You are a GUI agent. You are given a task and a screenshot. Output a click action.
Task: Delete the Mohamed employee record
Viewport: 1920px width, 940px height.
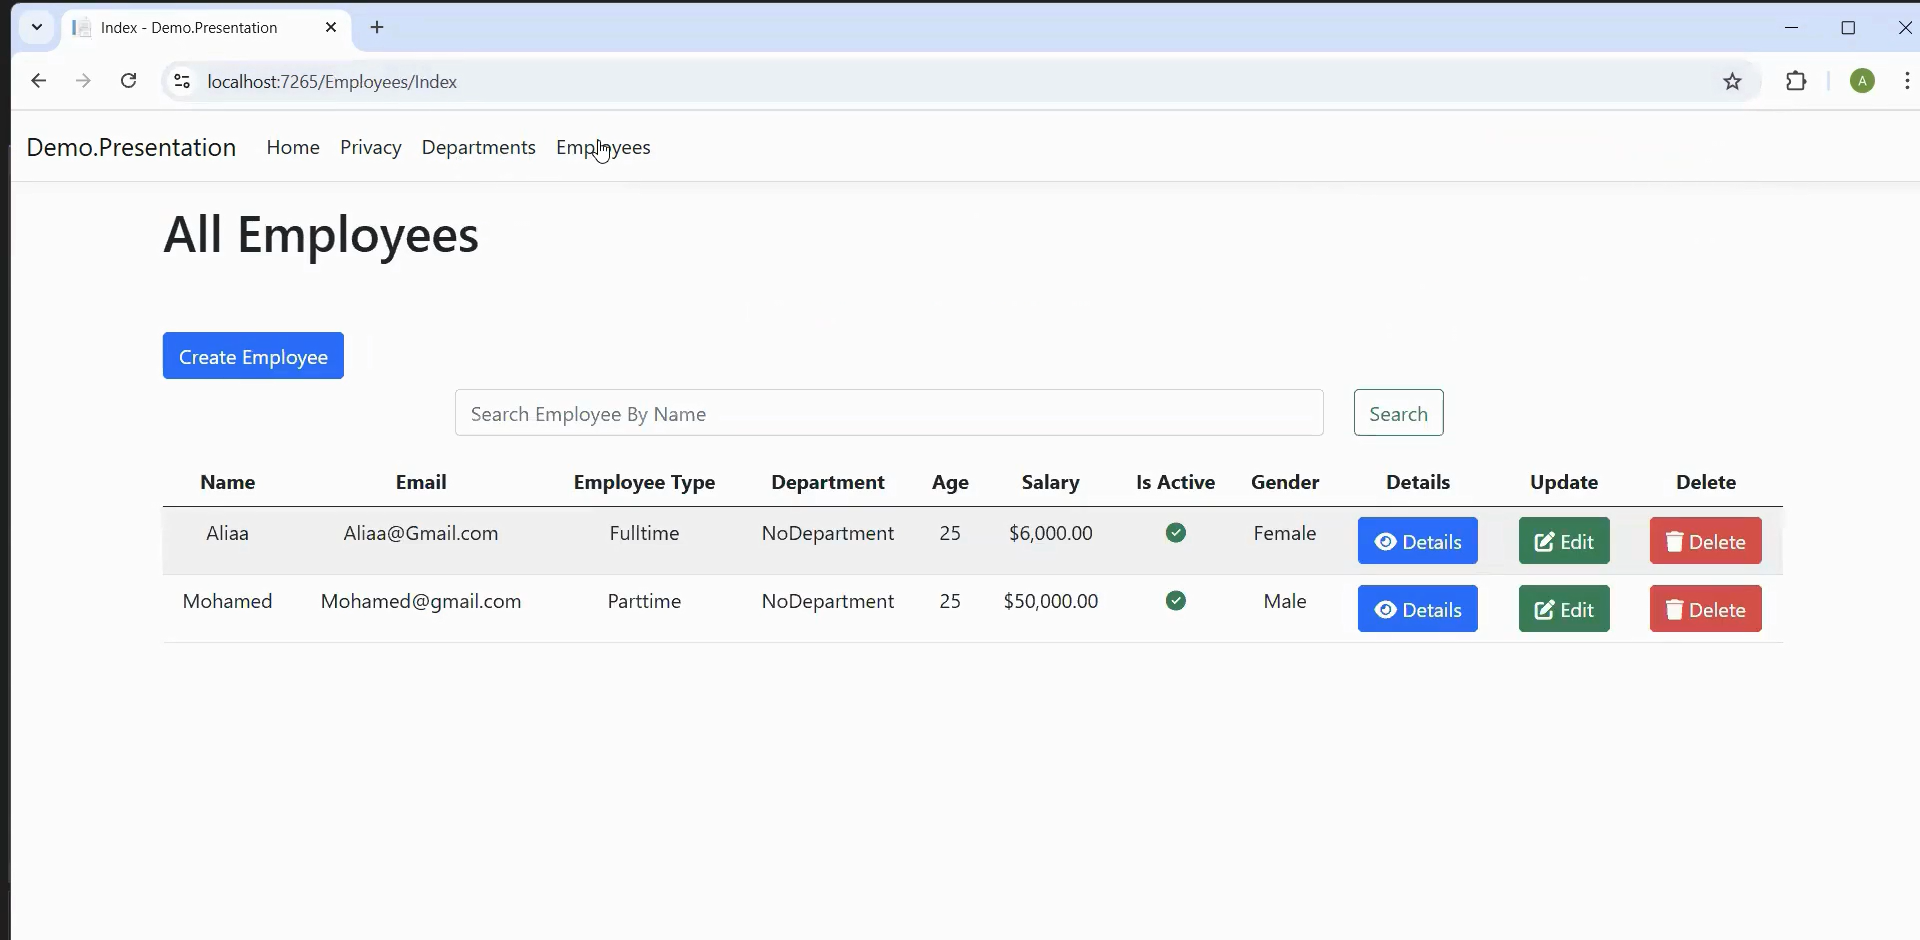coord(1705,609)
